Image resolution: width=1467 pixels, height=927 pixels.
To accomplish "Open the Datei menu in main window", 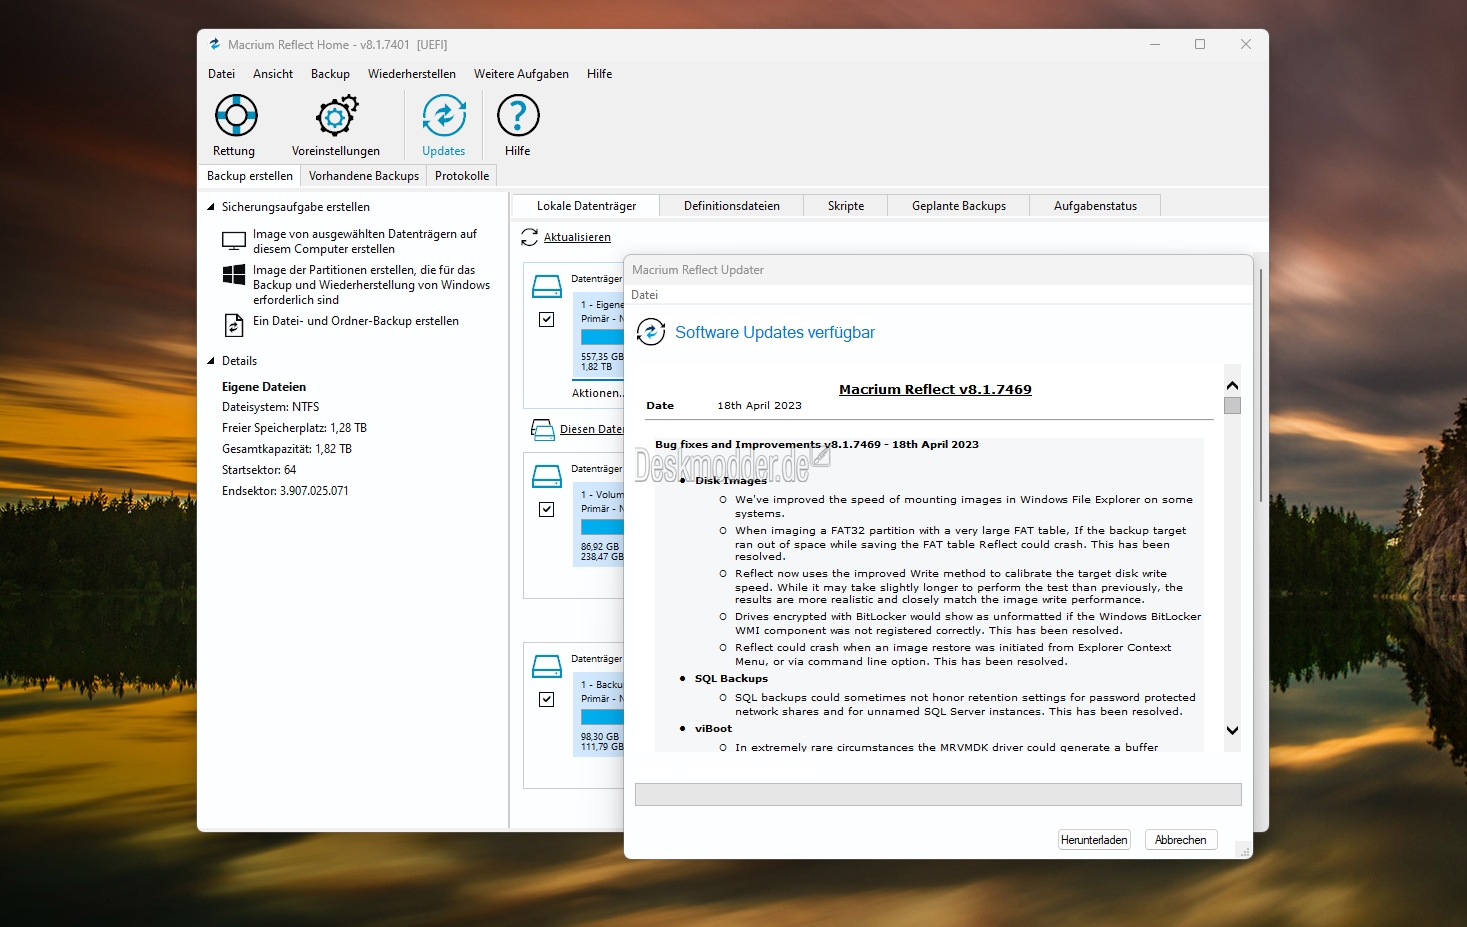I will (221, 74).
